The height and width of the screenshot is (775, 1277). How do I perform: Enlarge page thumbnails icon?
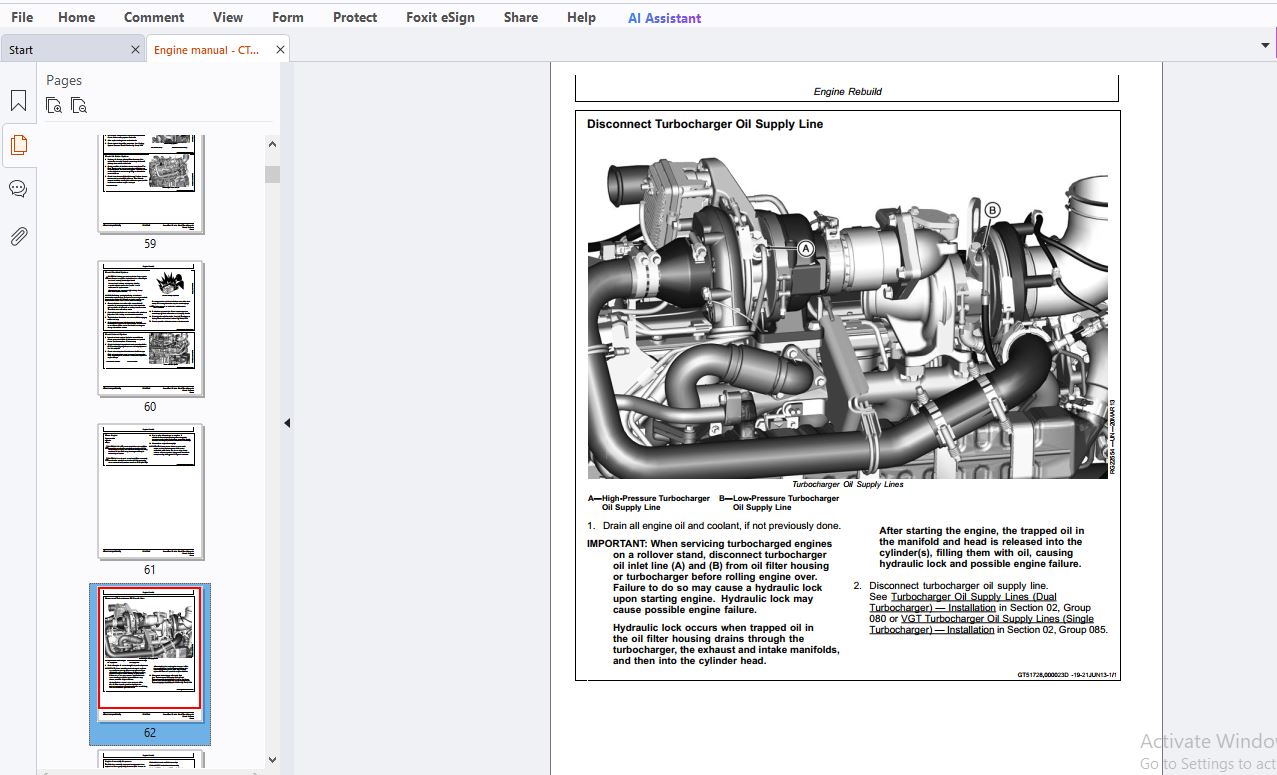coord(54,105)
